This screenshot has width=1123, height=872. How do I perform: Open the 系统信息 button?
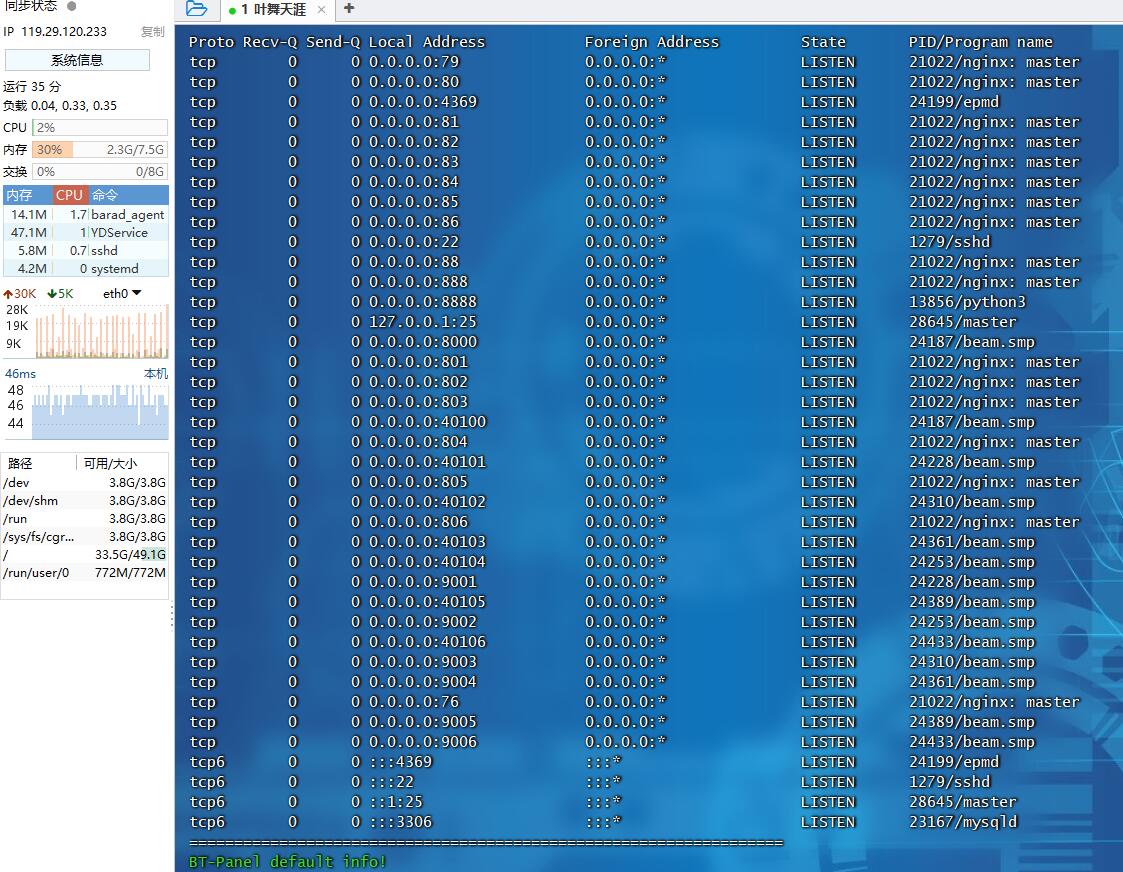coord(77,60)
